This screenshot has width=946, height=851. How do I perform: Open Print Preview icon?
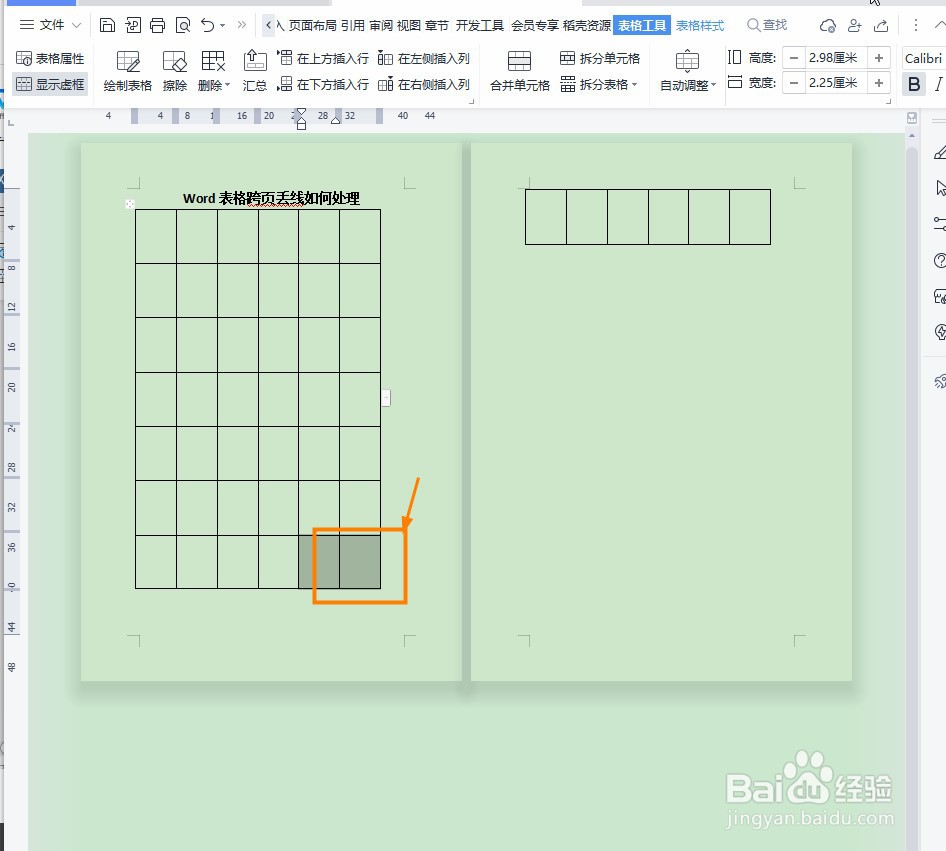tap(182, 25)
